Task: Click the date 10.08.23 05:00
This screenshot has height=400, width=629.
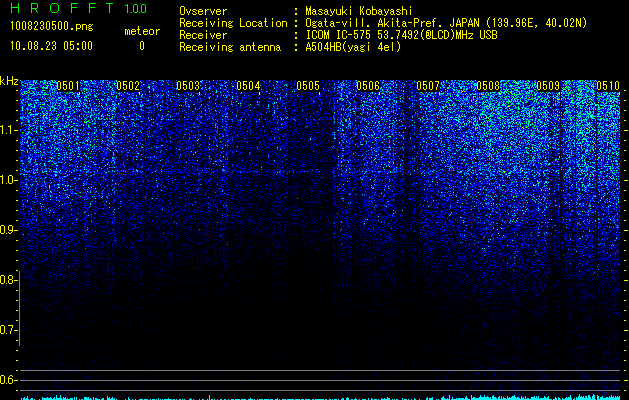Action: click(51, 46)
